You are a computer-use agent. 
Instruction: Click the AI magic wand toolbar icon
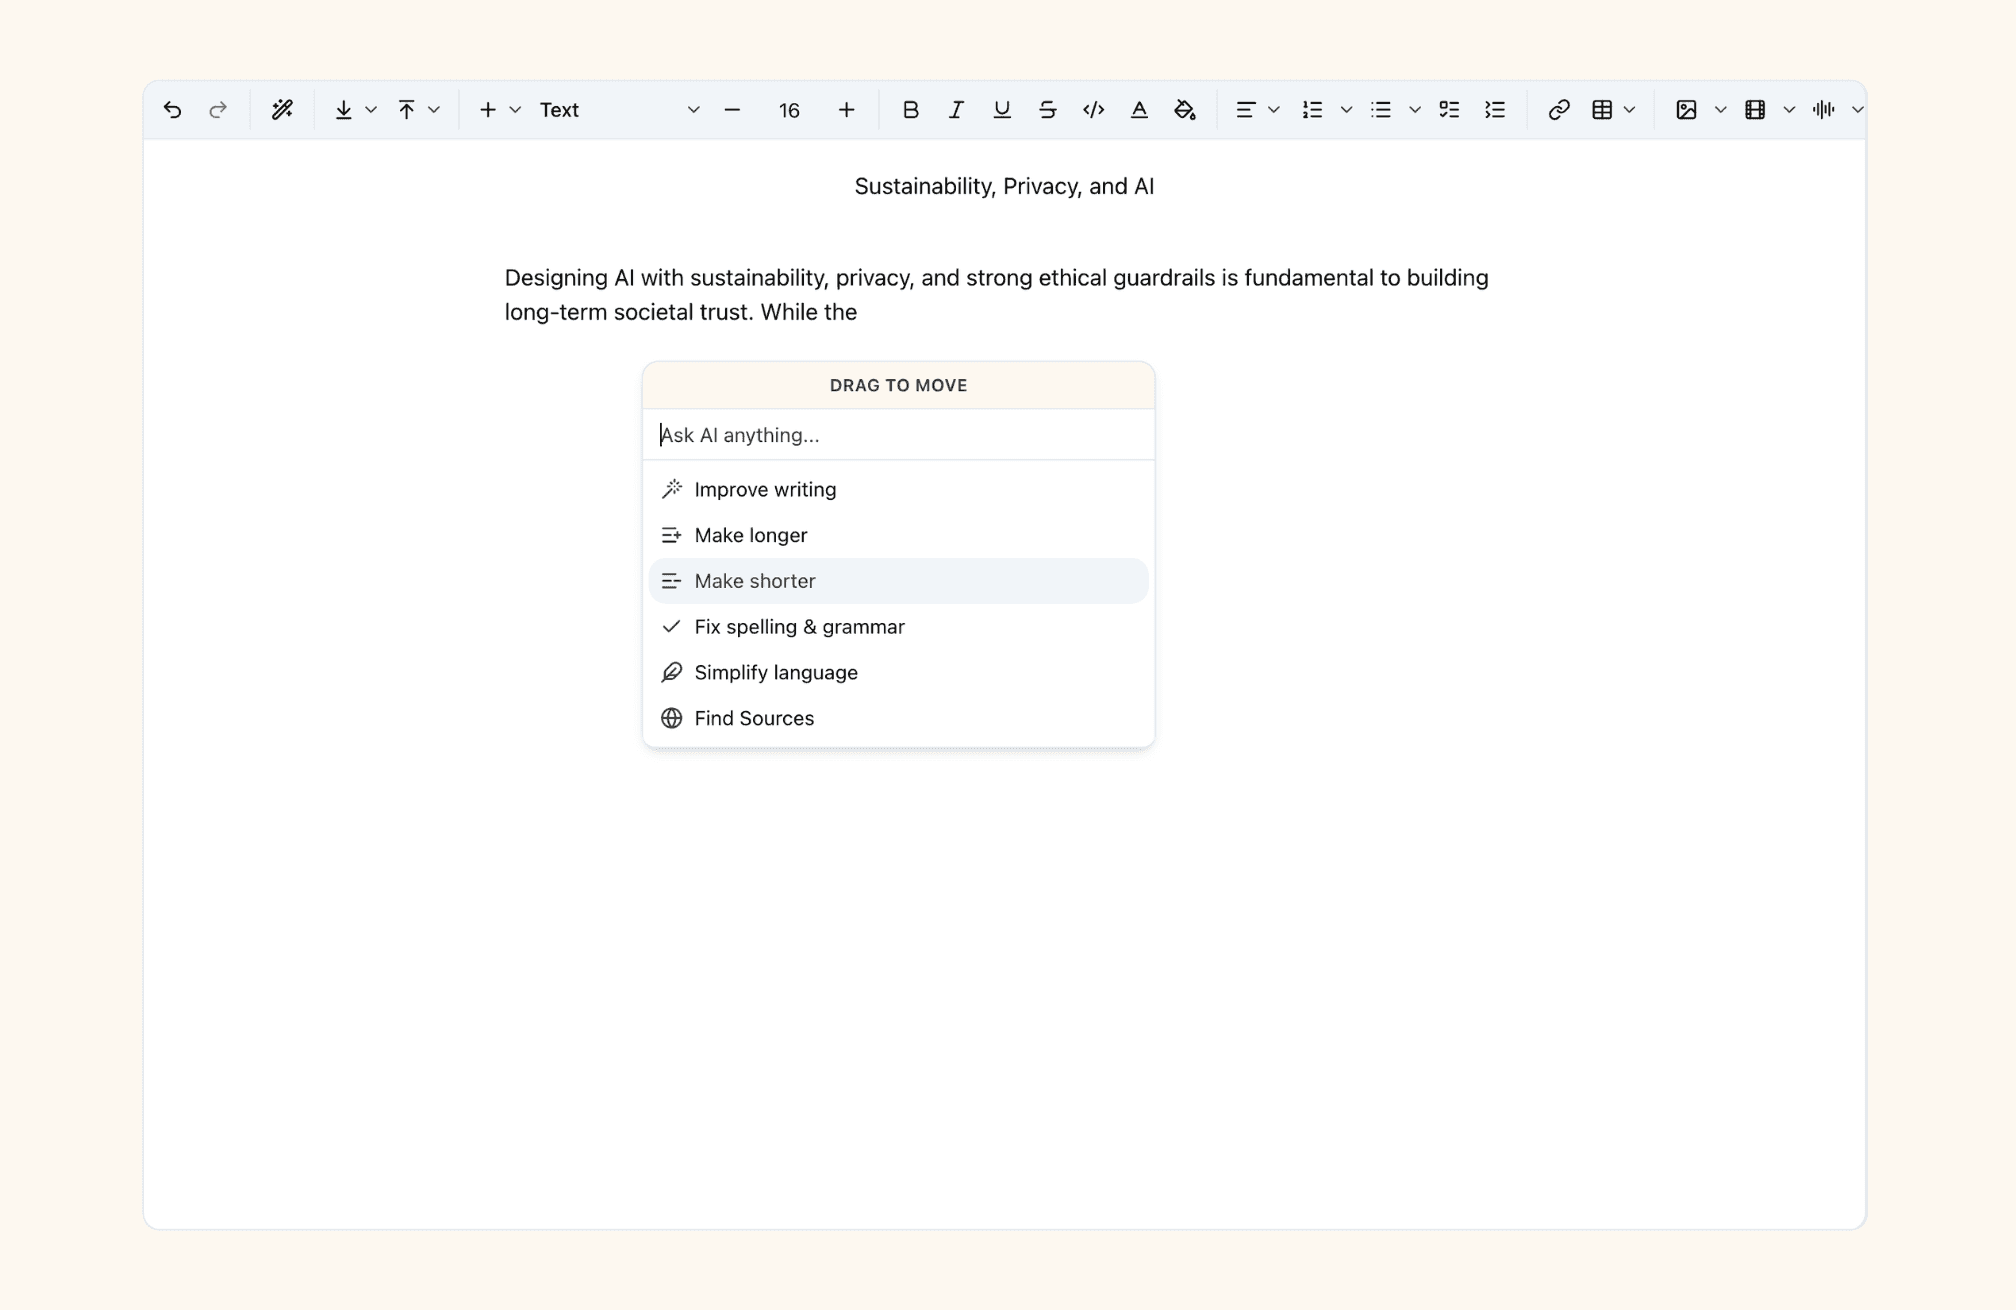point(282,110)
